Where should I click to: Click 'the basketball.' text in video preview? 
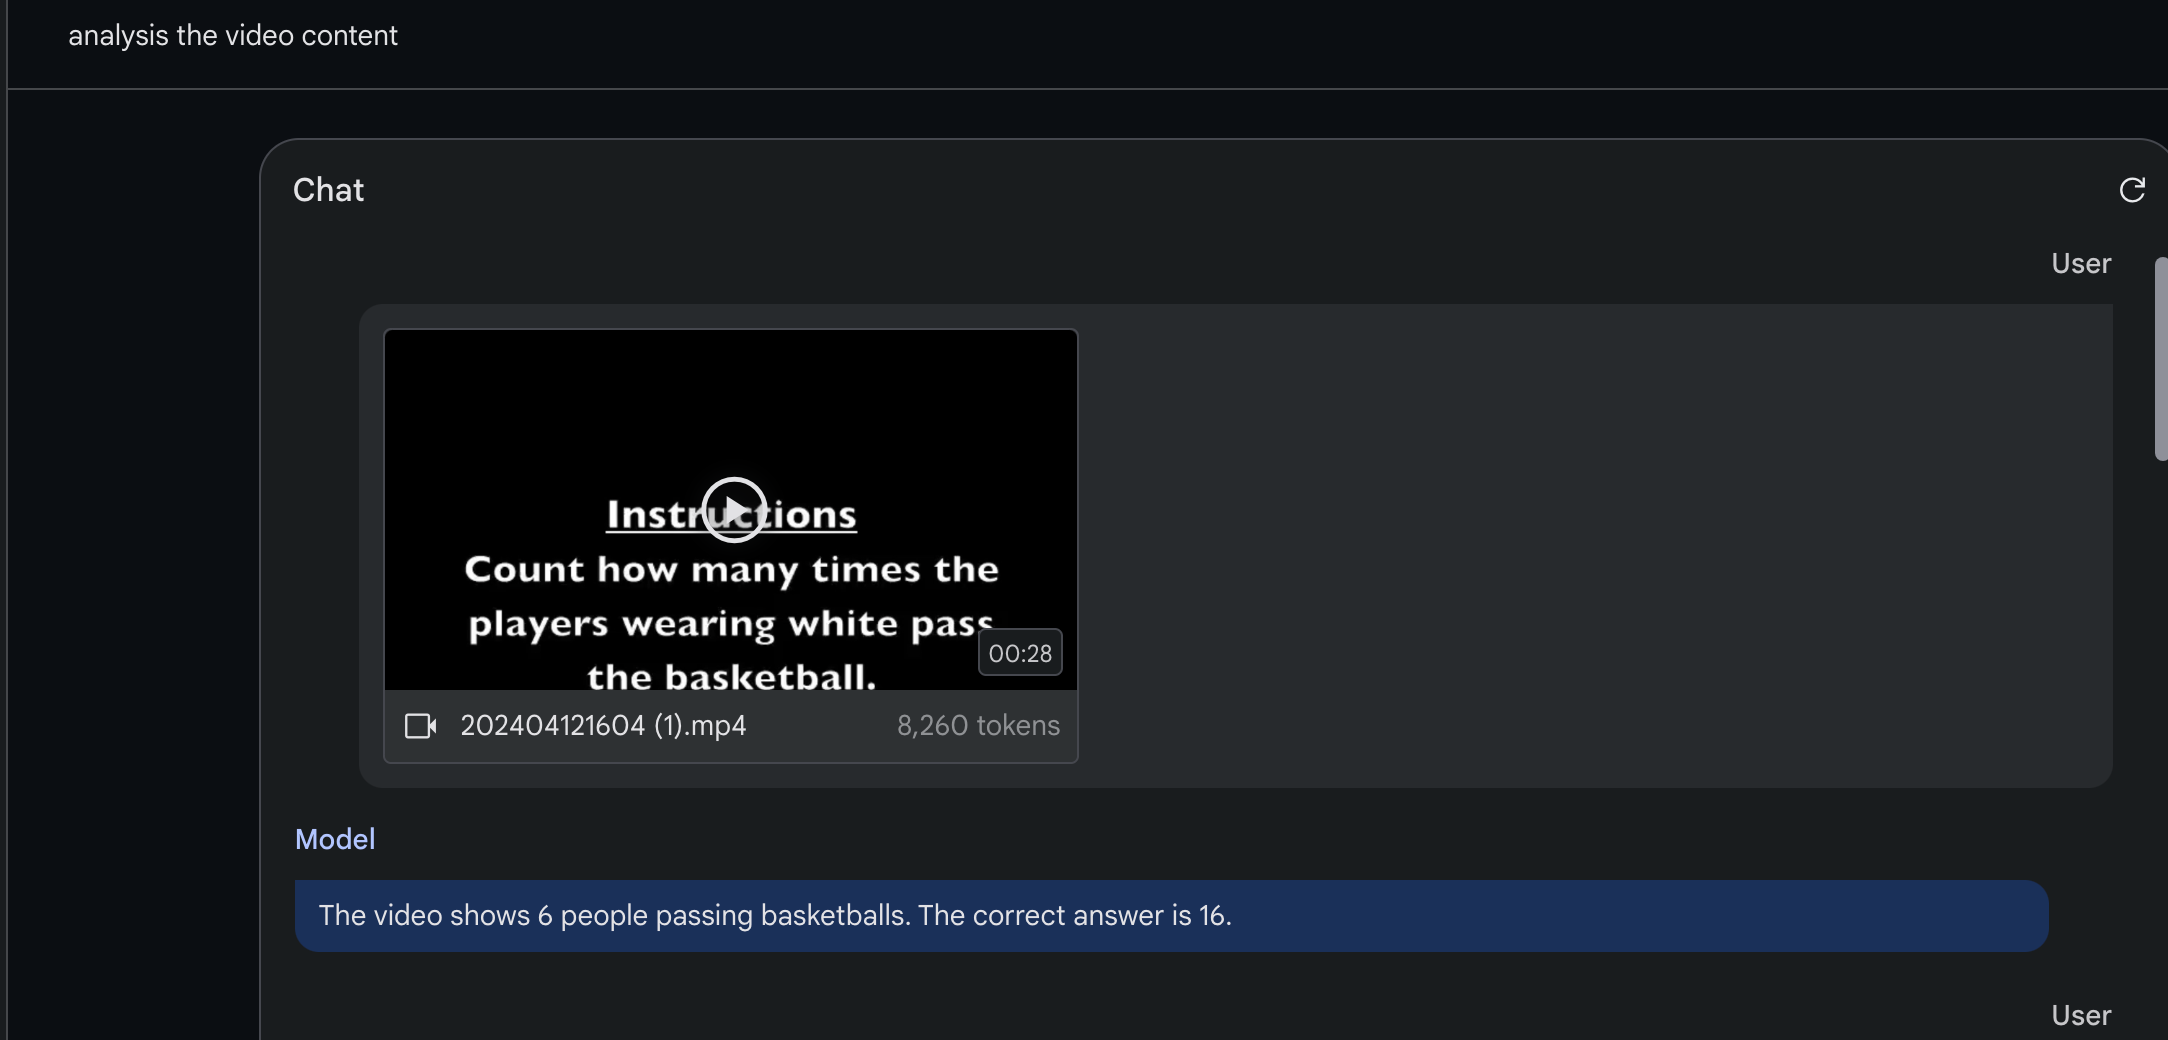click(731, 677)
